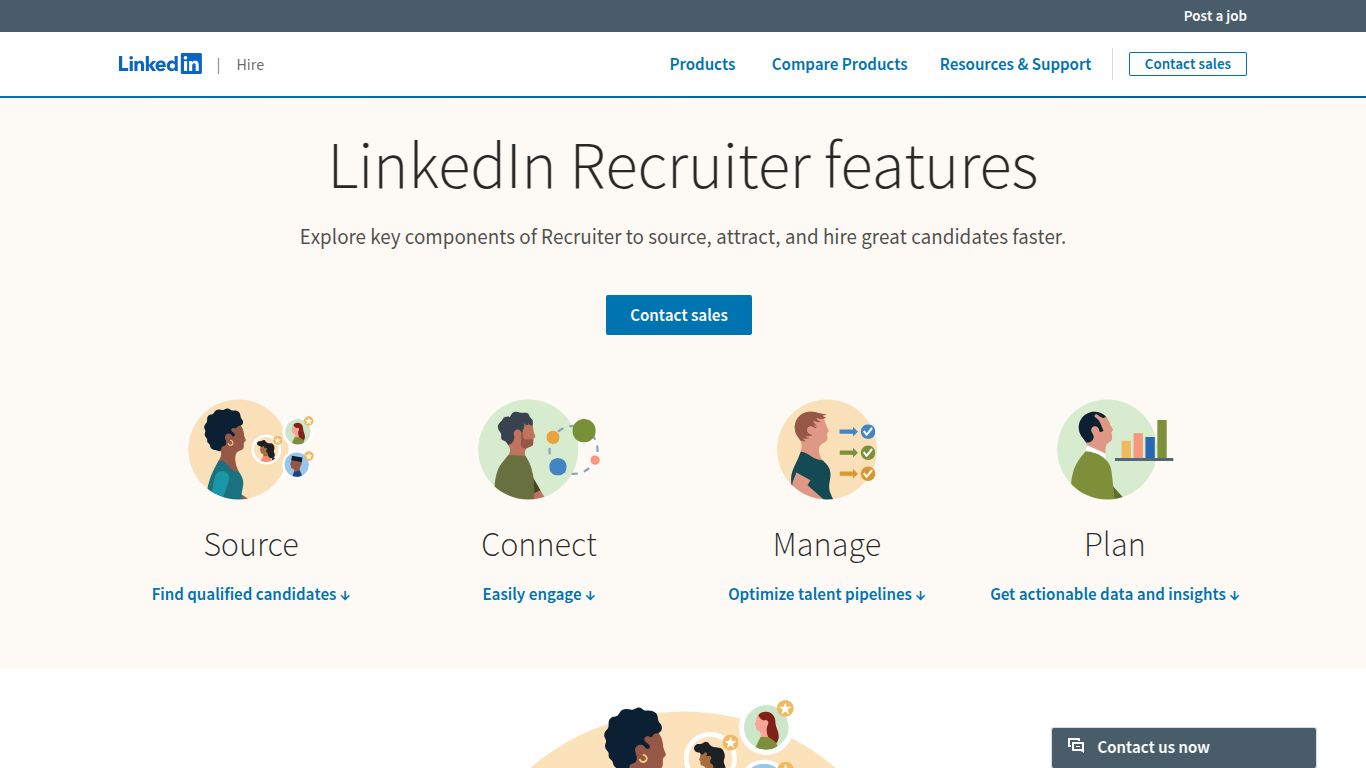Open the Resources & Support menu
This screenshot has height=768, width=1366.
pos(1015,64)
